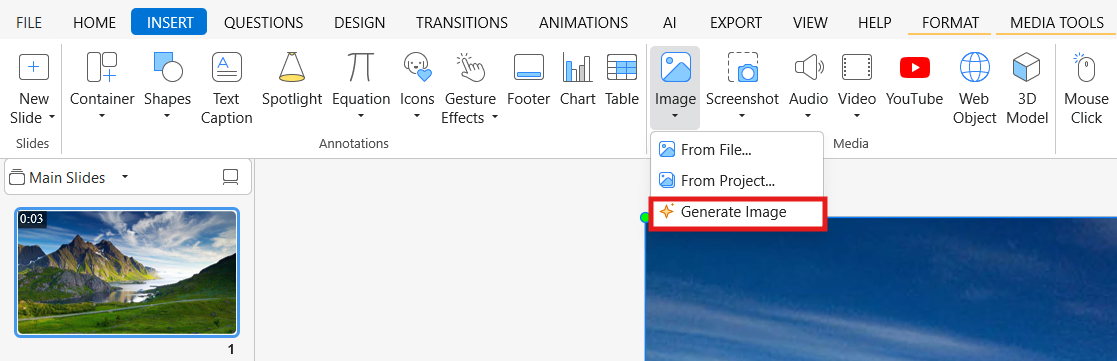Click the New Slide icon
Image resolution: width=1117 pixels, height=361 pixels.
tap(33, 68)
